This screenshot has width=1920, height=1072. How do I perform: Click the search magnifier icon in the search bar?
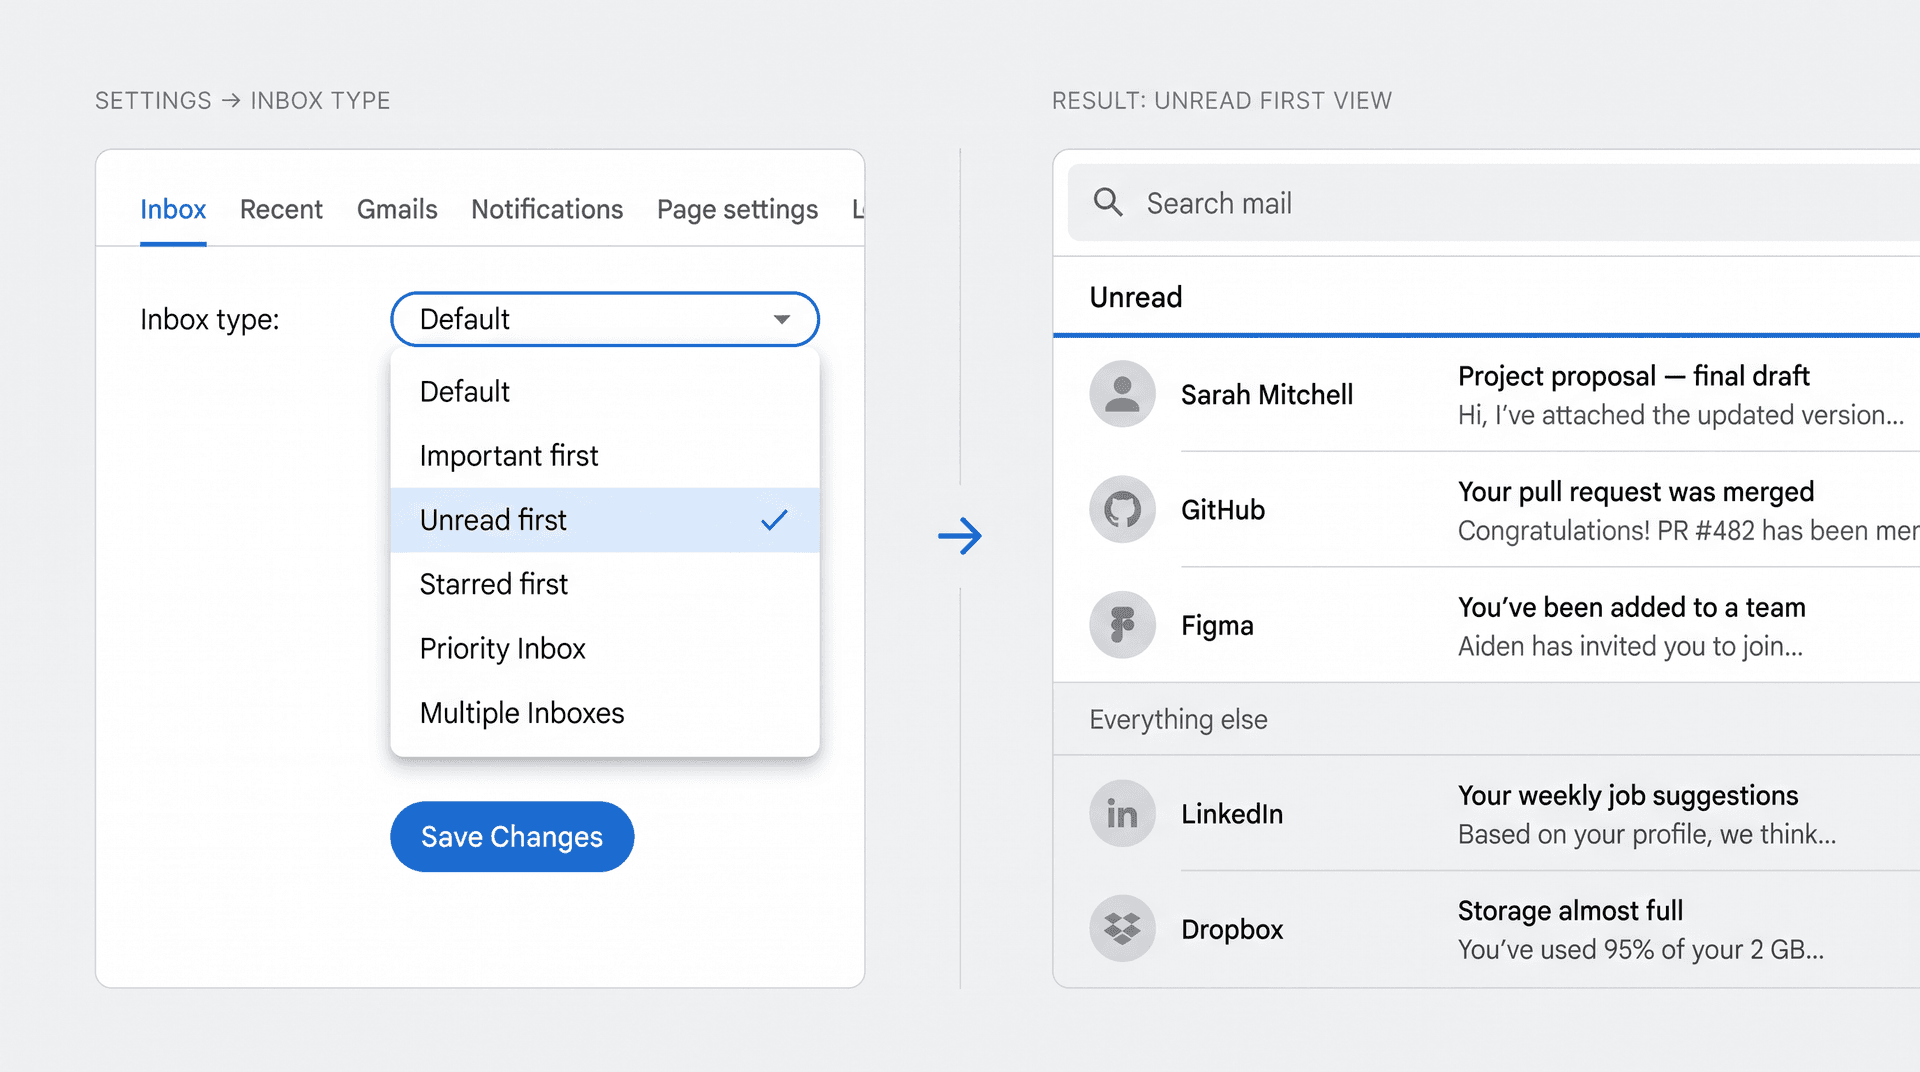point(1108,202)
